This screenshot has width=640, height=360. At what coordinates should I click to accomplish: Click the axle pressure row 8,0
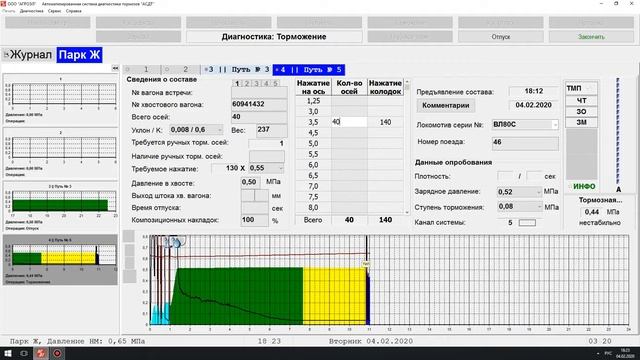tap(313, 208)
